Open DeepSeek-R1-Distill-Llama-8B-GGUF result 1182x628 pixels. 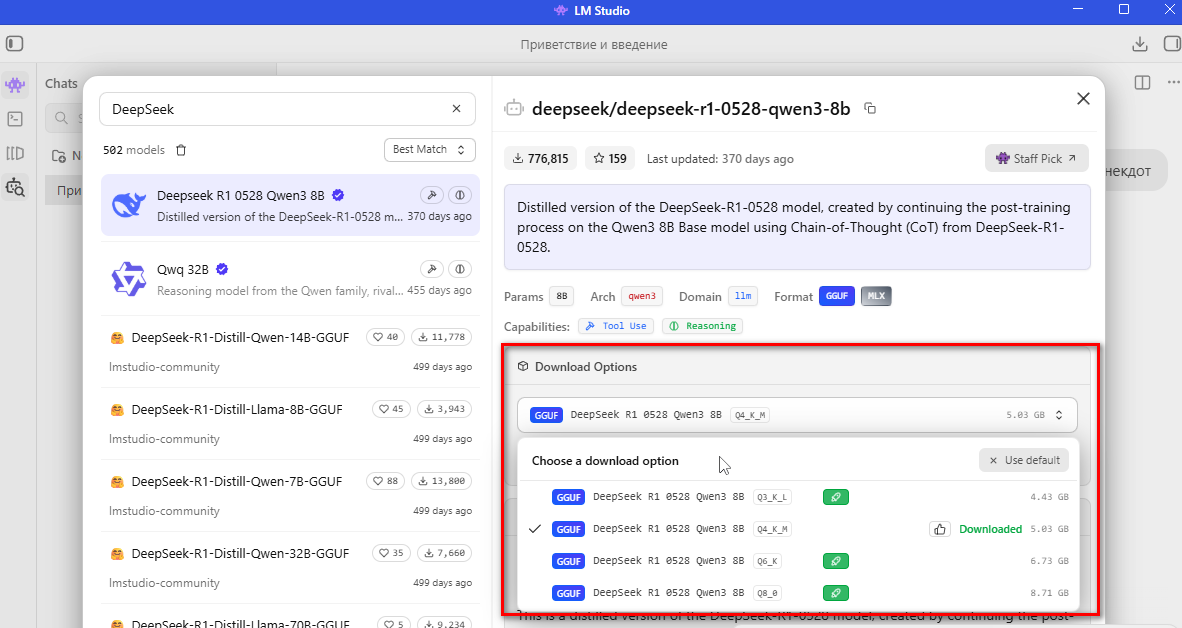(290, 424)
